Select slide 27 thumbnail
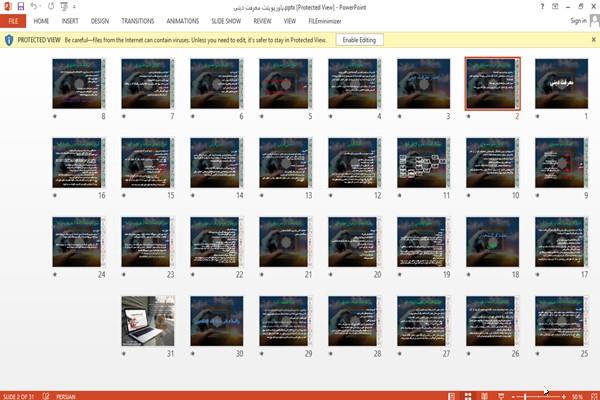 point(424,321)
